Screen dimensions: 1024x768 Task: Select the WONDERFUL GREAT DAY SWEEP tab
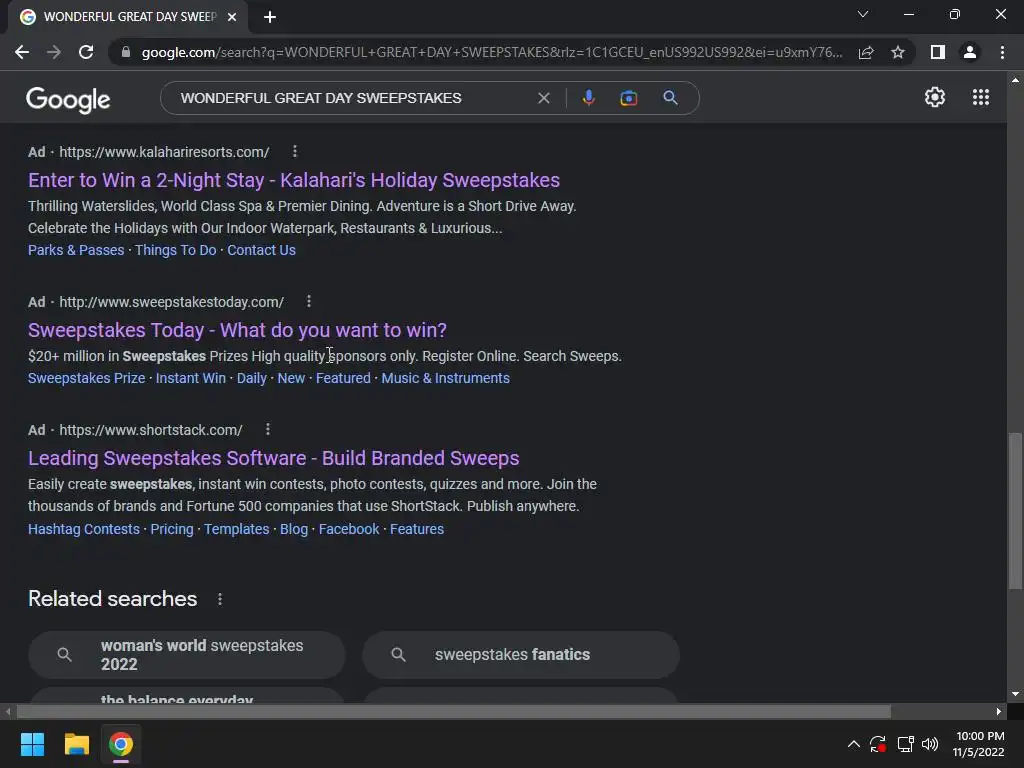(x=129, y=17)
